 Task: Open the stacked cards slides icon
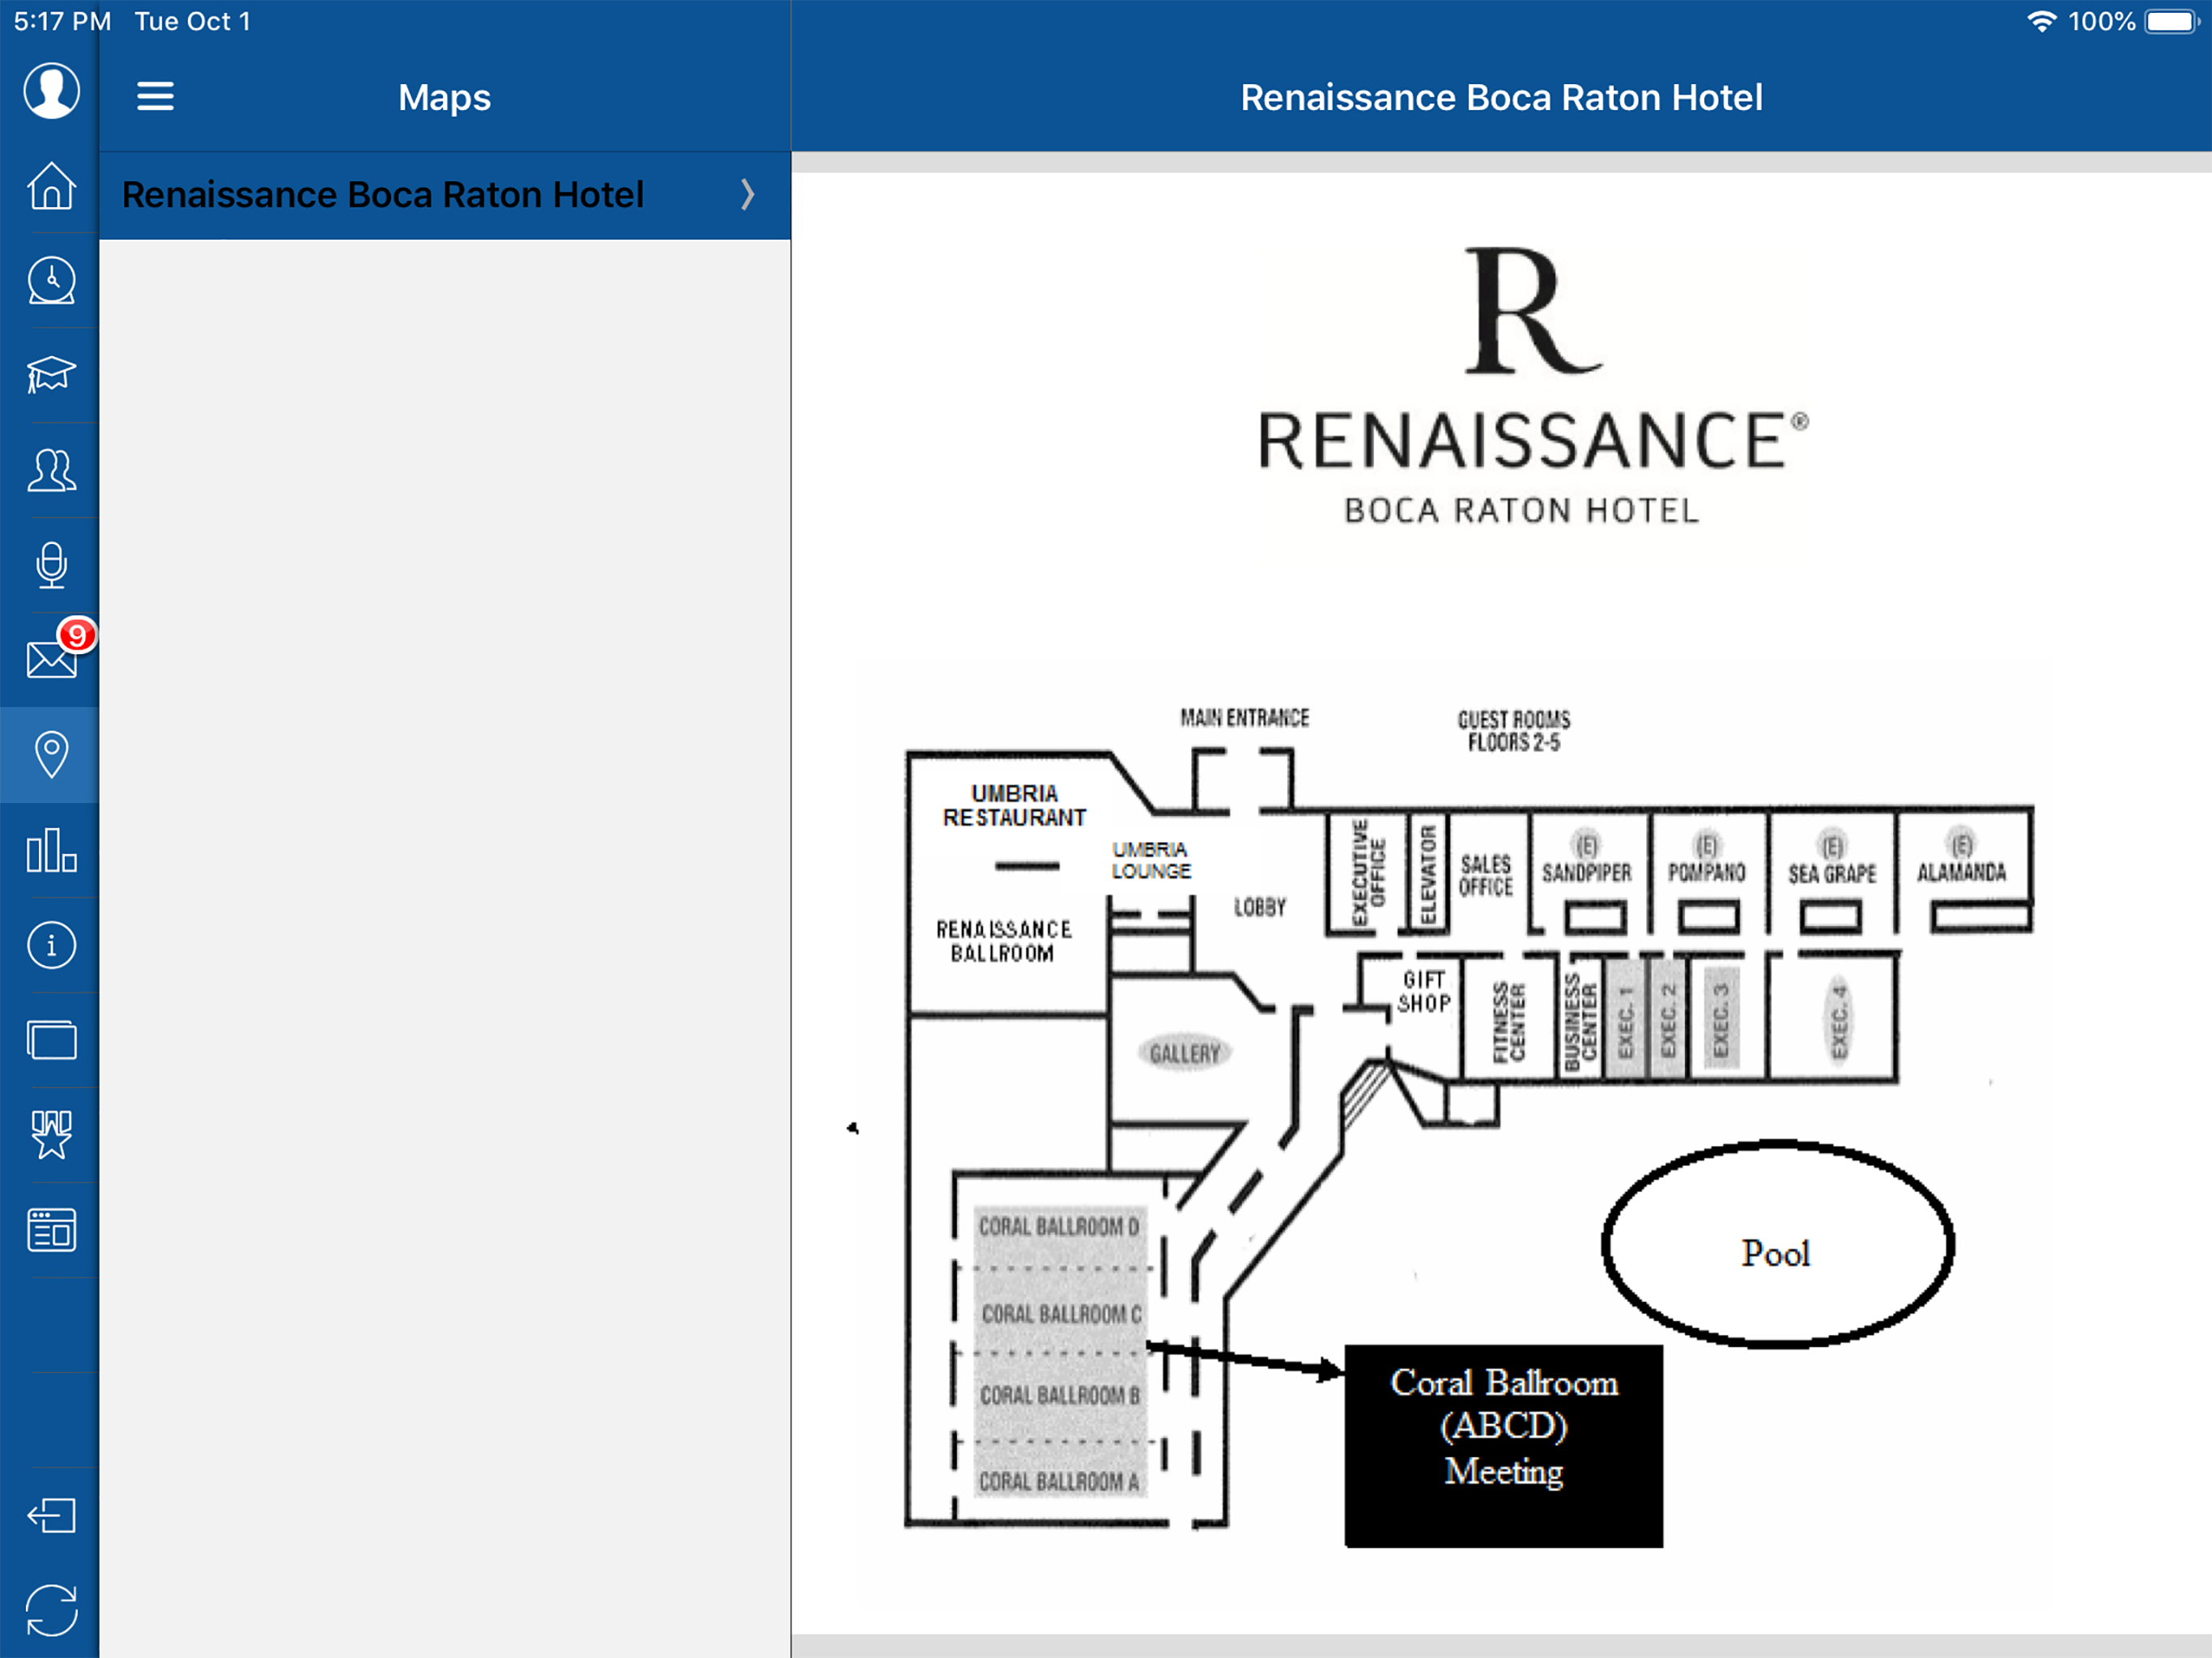(x=51, y=1040)
